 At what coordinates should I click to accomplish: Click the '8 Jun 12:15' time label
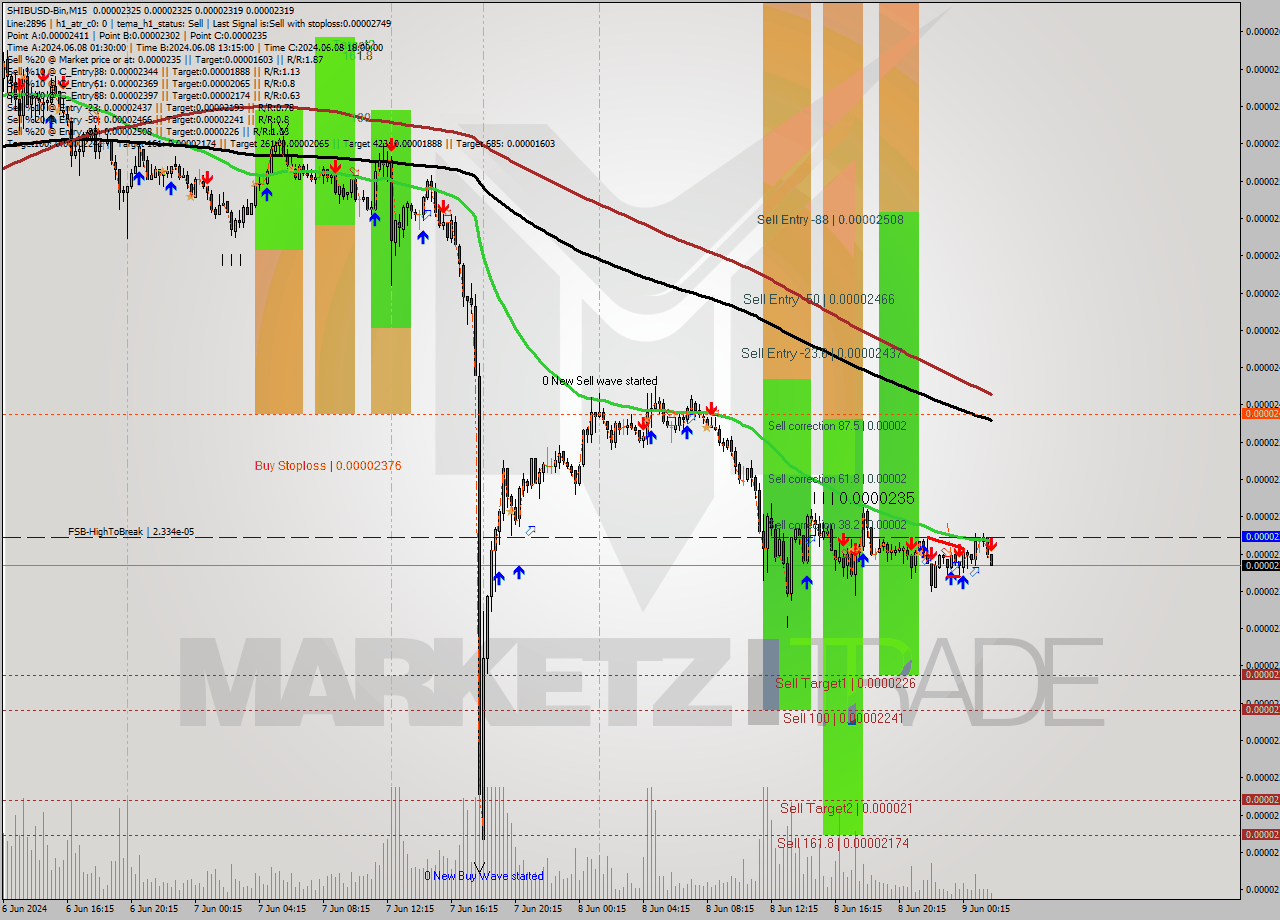click(796, 909)
